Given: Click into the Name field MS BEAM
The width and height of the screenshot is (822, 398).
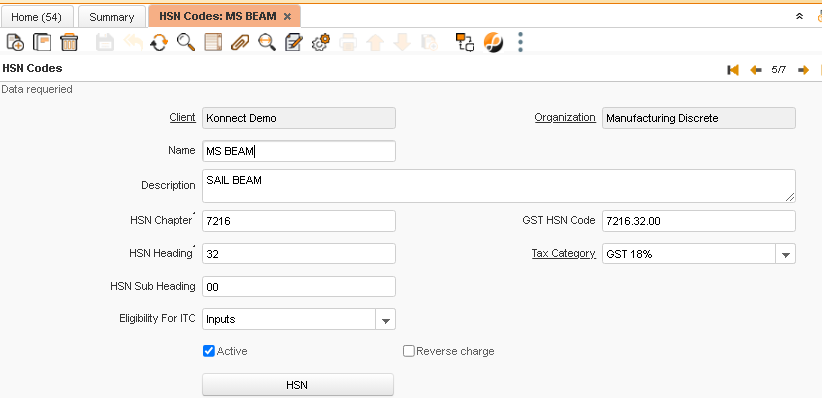Looking at the screenshot, I should coord(299,151).
